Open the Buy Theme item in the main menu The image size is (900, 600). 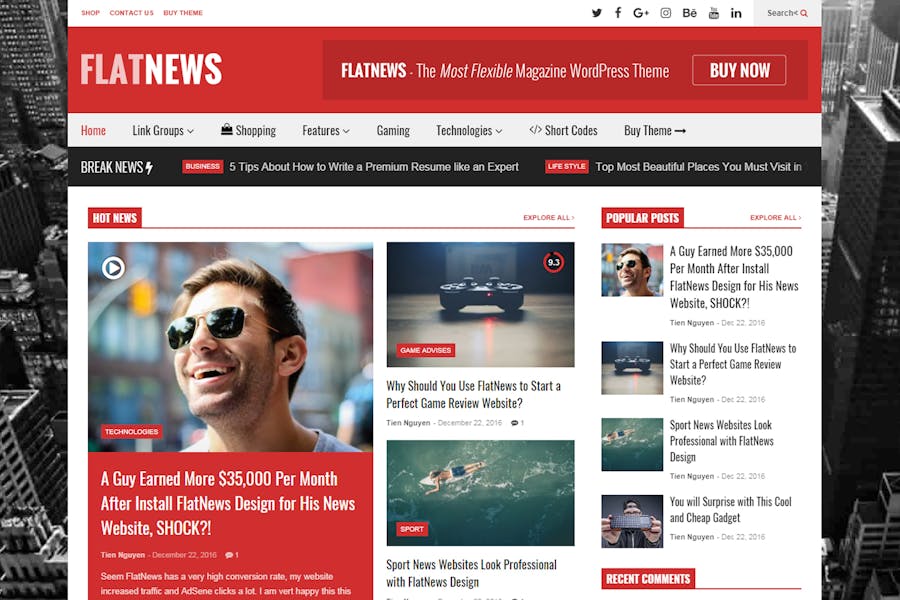click(655, 130)
